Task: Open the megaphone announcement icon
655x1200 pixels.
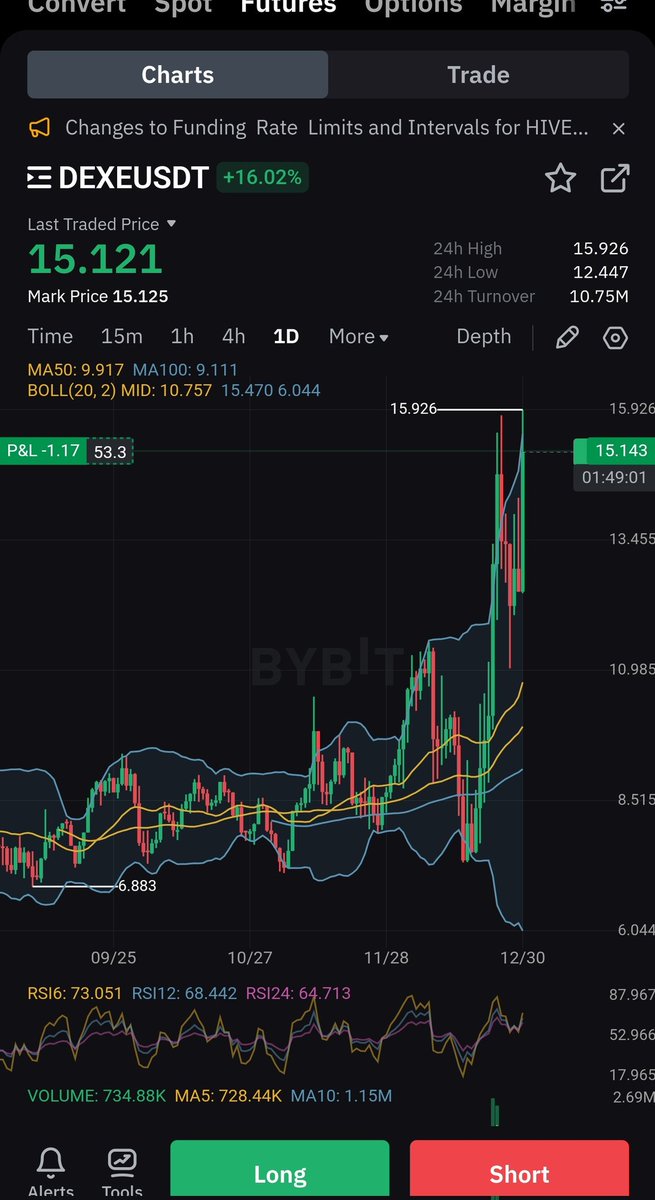Action: [39, 128]
